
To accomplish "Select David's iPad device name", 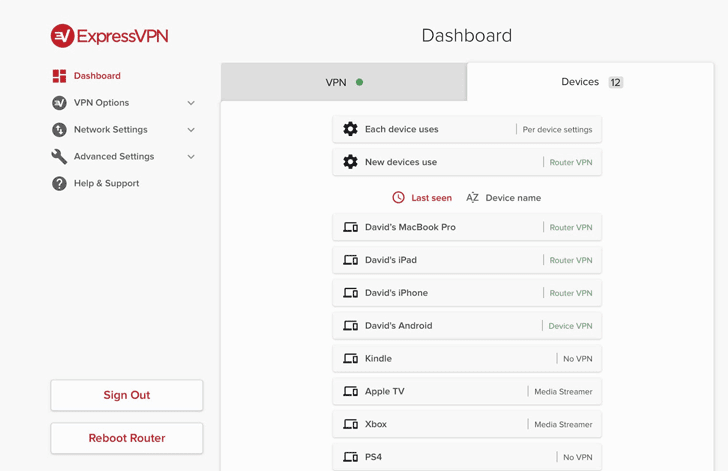I will click(390, 260).
